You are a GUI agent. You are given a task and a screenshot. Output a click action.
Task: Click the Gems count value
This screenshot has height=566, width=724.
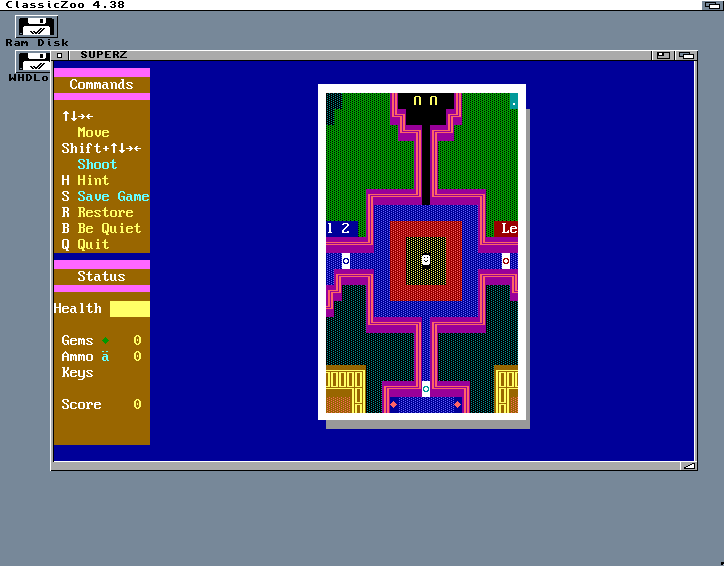(137, 340)
